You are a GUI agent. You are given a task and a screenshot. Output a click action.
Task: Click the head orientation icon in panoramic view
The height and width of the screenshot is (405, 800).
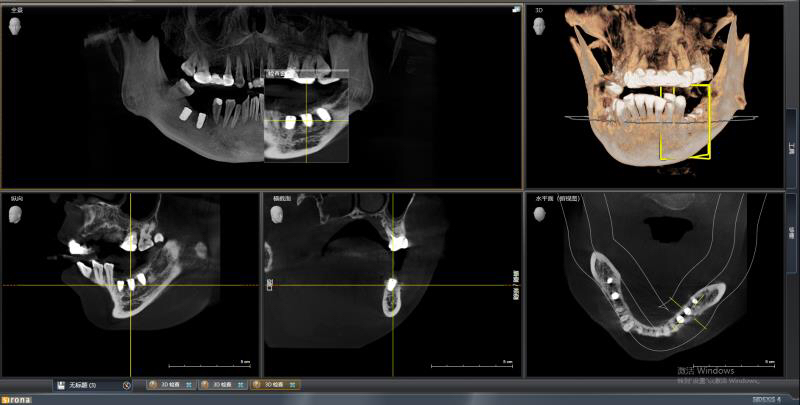click(17, 27)
